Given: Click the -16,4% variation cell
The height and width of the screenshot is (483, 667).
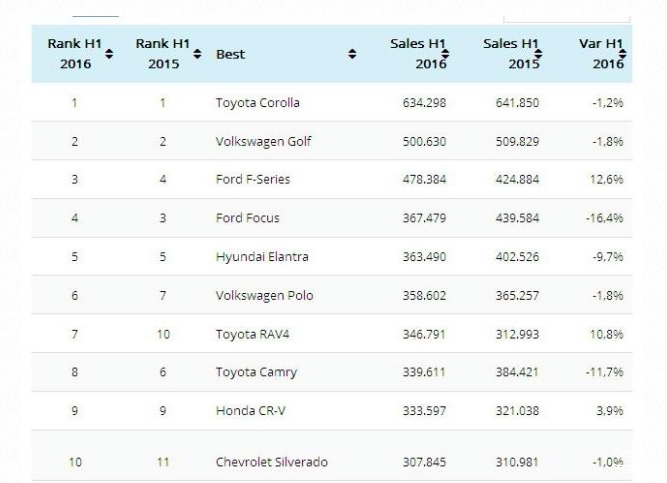Looking at the screenshot, I should (x=604, y=218).
